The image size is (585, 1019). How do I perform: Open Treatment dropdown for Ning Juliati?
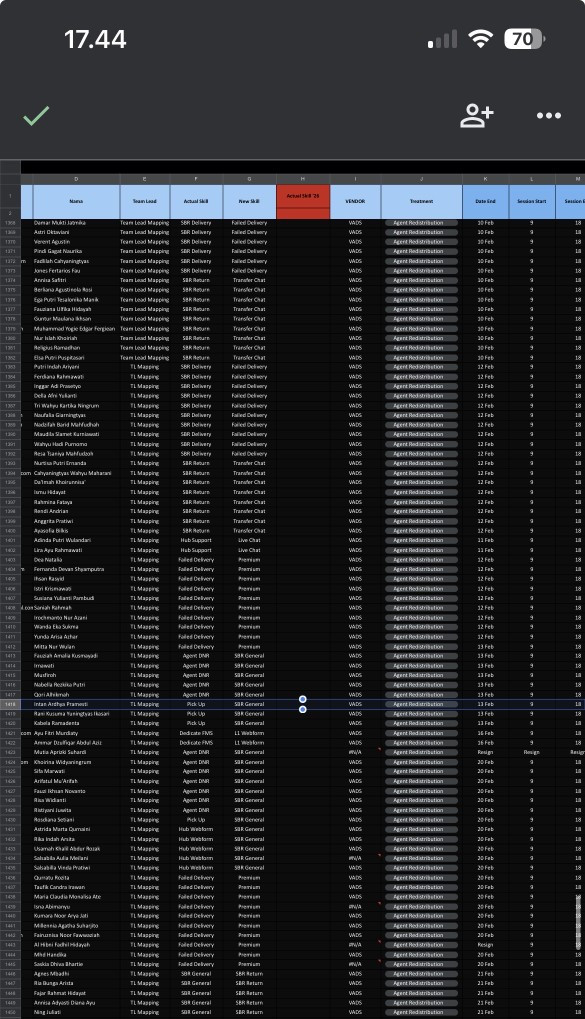[421, 1012]
